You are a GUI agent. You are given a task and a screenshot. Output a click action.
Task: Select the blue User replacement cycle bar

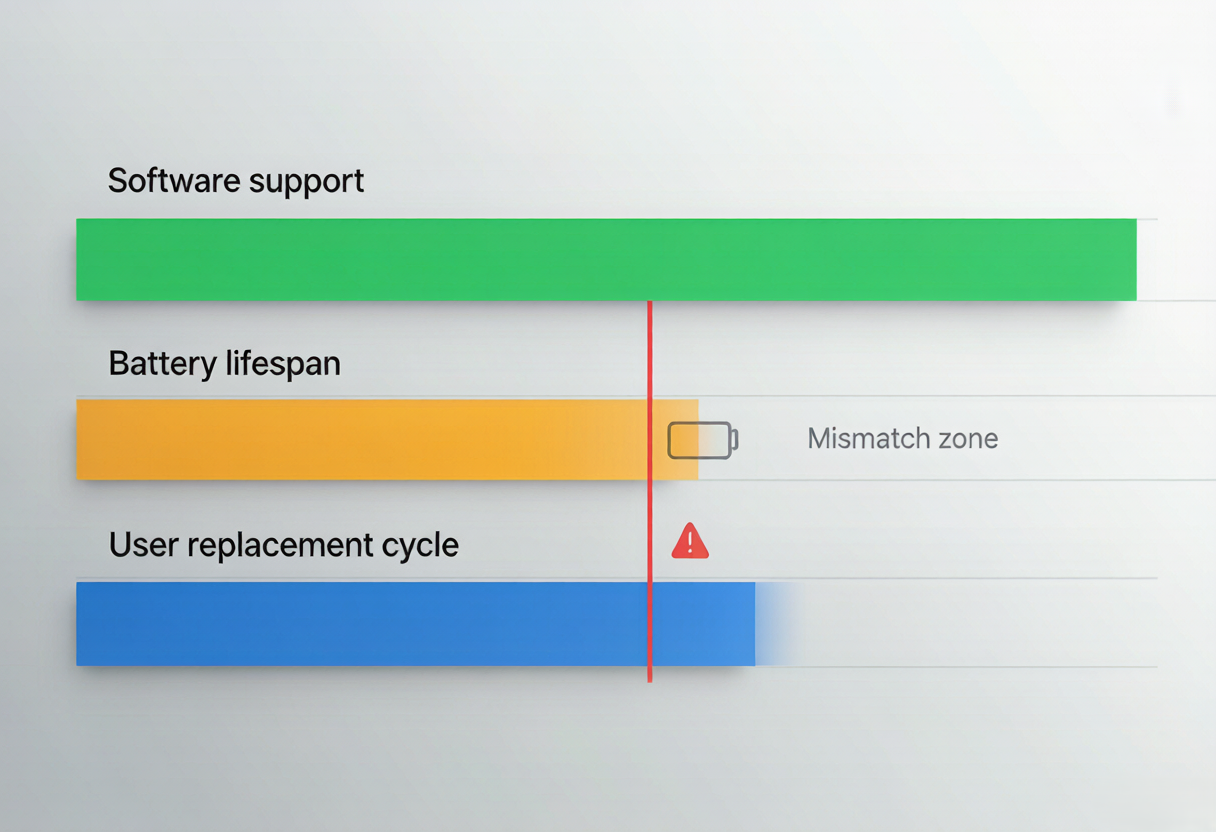416,623
